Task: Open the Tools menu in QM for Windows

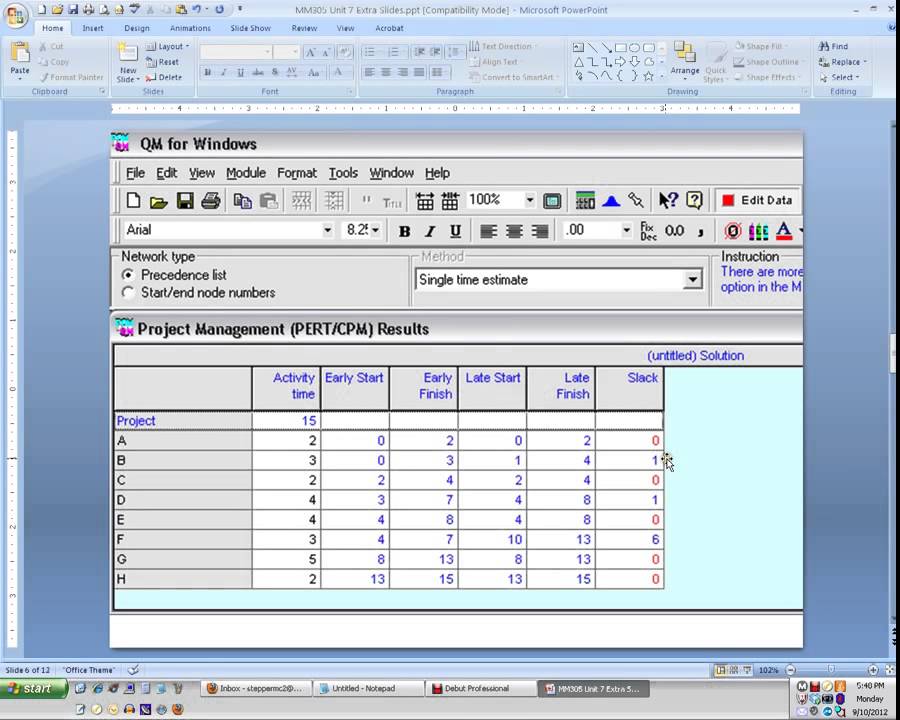Action: (343, 173)
